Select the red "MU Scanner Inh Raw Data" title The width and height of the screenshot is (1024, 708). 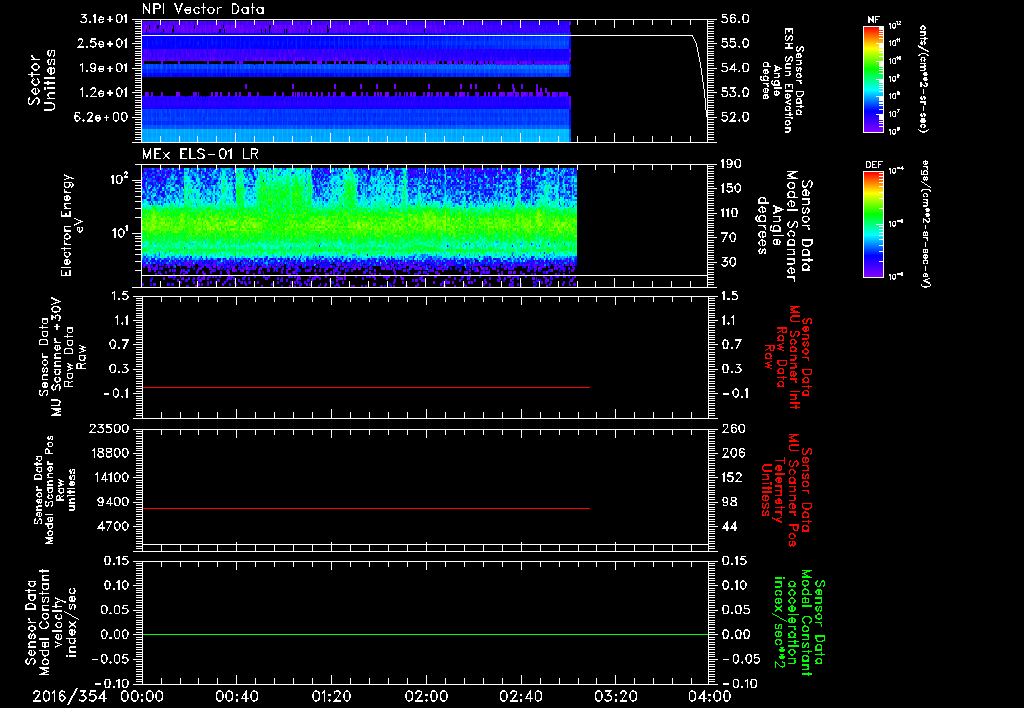pos(787,357)
